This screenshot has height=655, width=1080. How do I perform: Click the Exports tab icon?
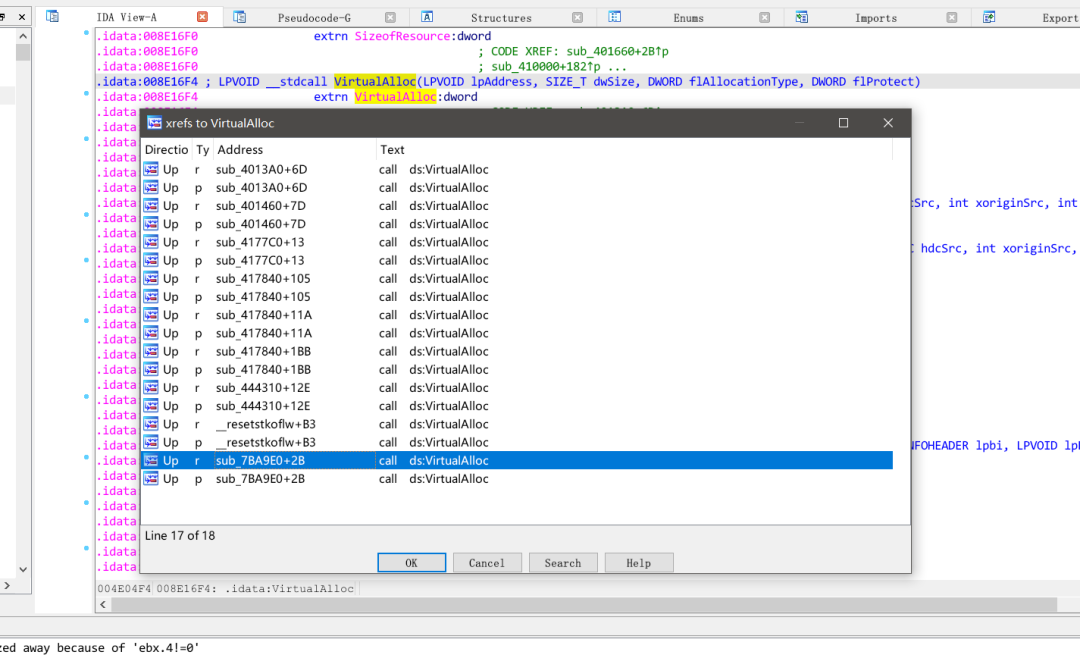click(x=989, y=17)
